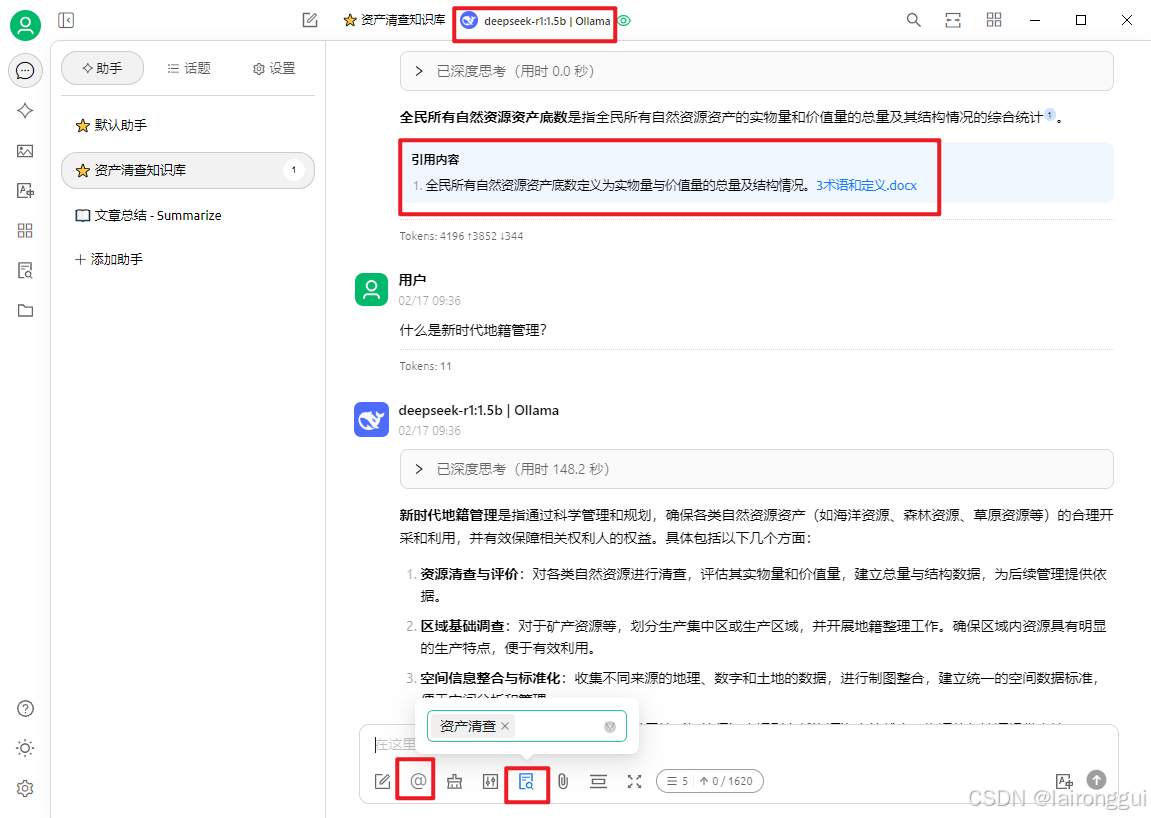1151x818 pixels.
Task: Open the settings gear in left sidebar
Action: 25,789
